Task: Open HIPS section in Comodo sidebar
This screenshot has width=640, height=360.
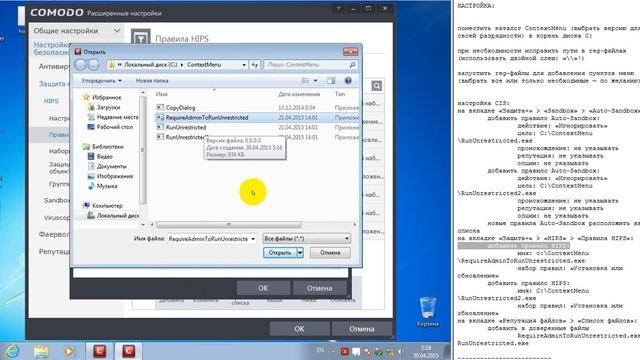Action: click(51, 101)
